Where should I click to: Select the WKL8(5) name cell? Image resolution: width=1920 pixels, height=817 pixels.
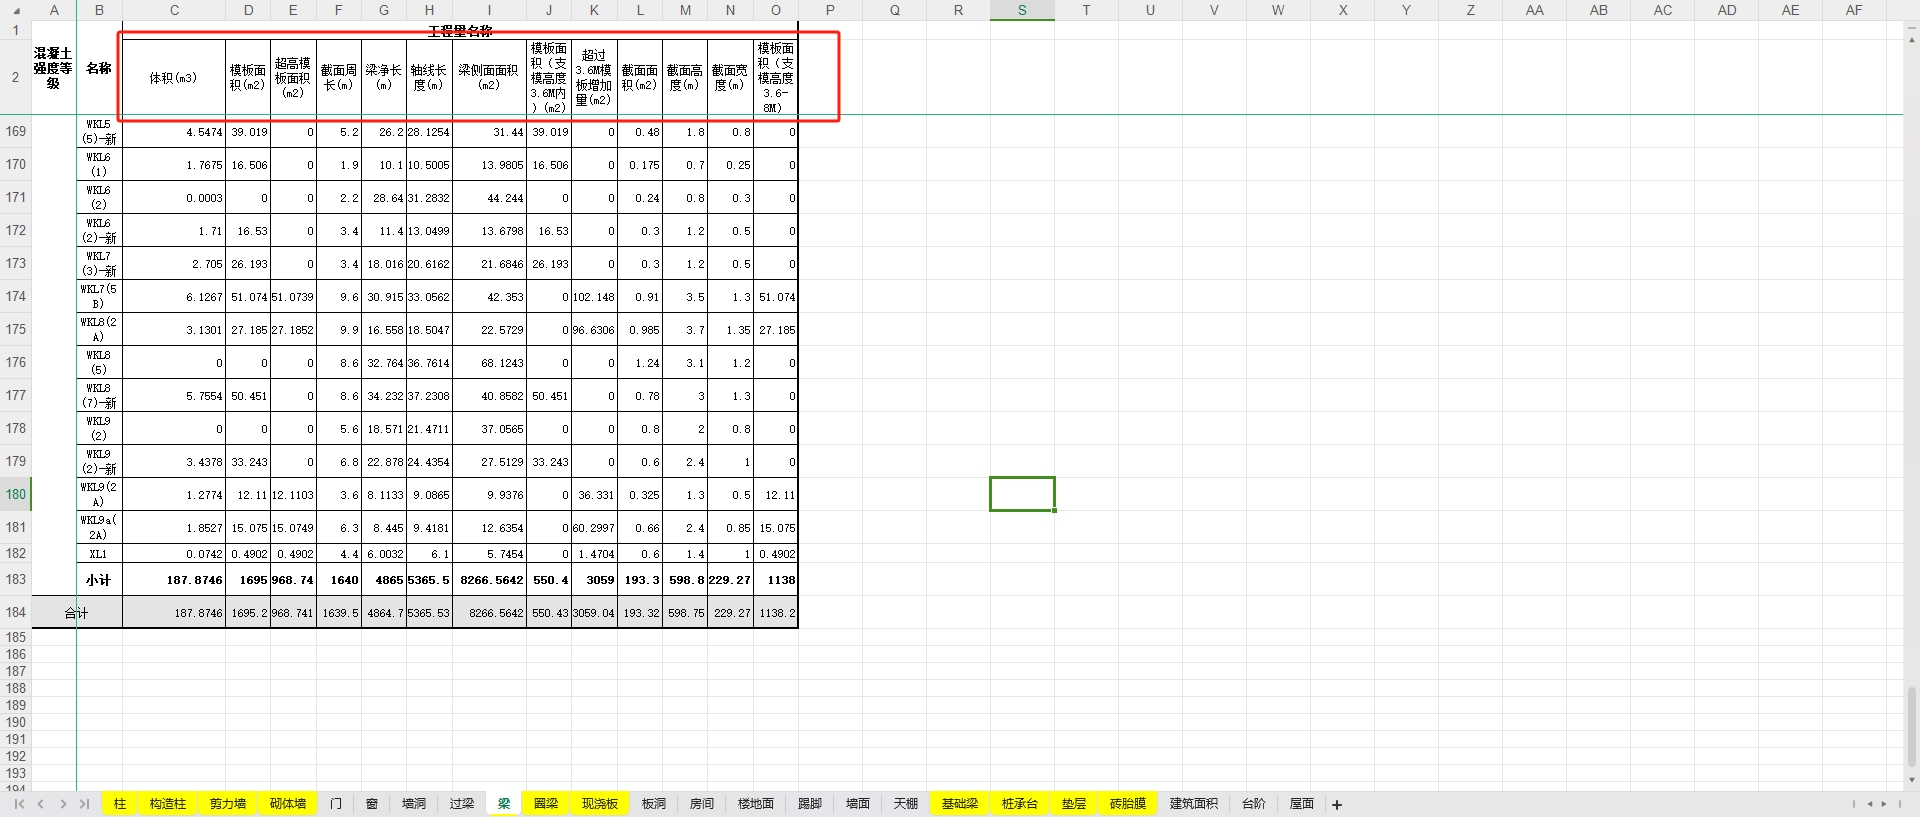point(99,362)
